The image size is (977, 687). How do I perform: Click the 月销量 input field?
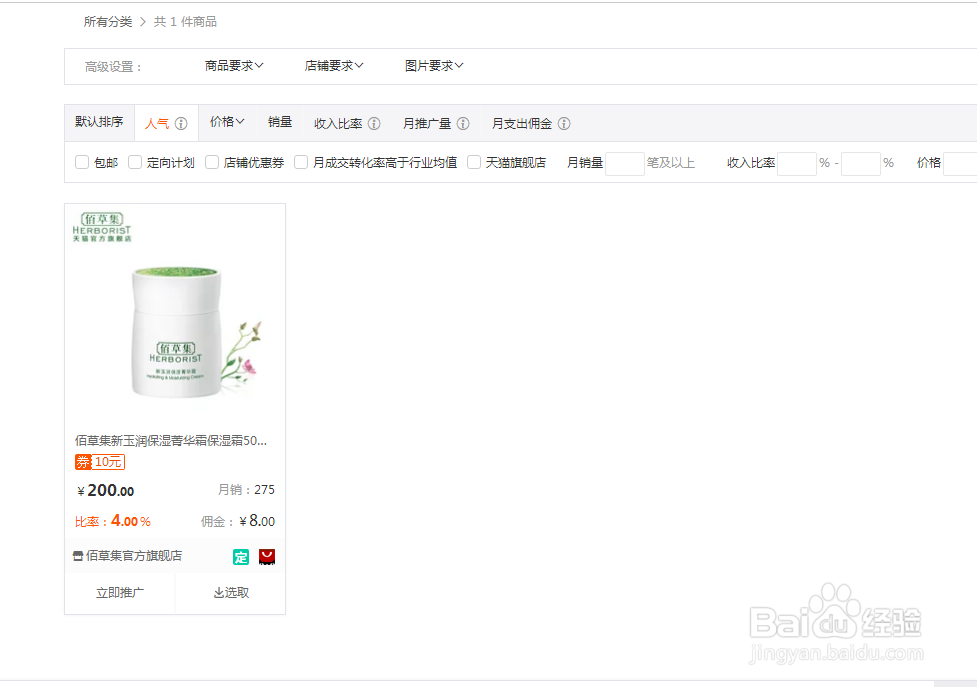[624, 163]
